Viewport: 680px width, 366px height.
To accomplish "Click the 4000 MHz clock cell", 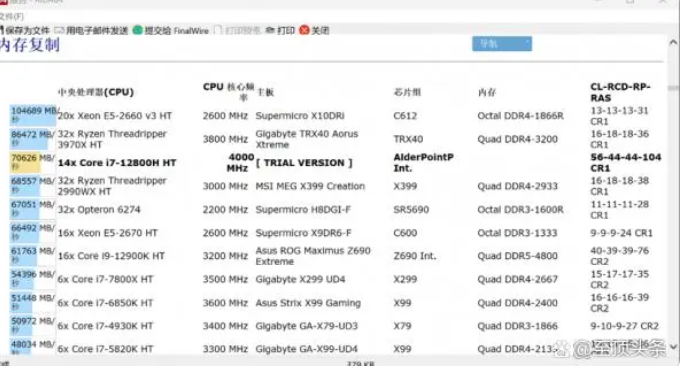I will click(x=241, y=163).
